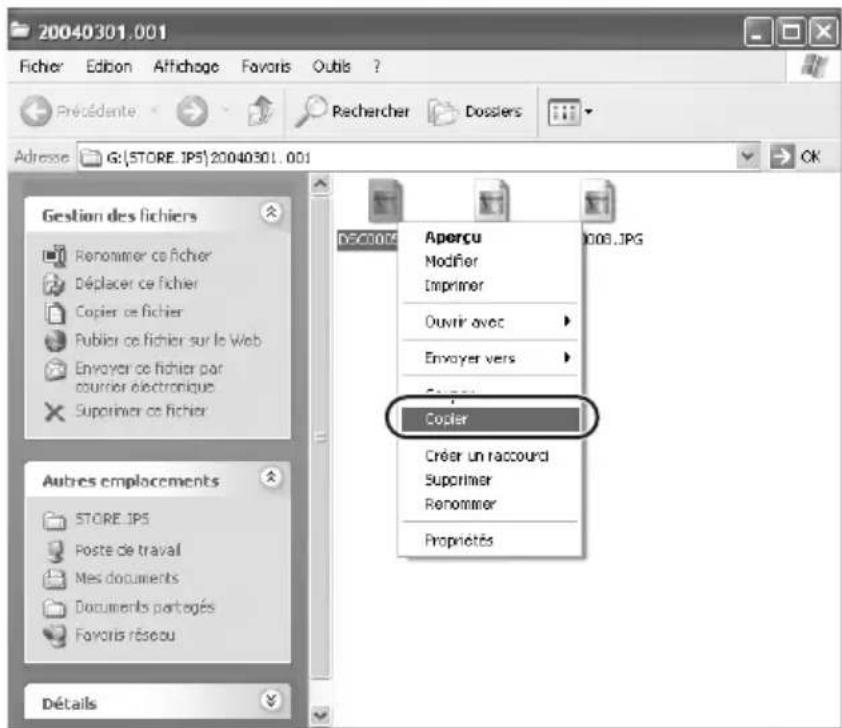The width and height of the screenshot is (842, 728).
Task: Open the STORE.IPS location link
Action: pos(112,519)
